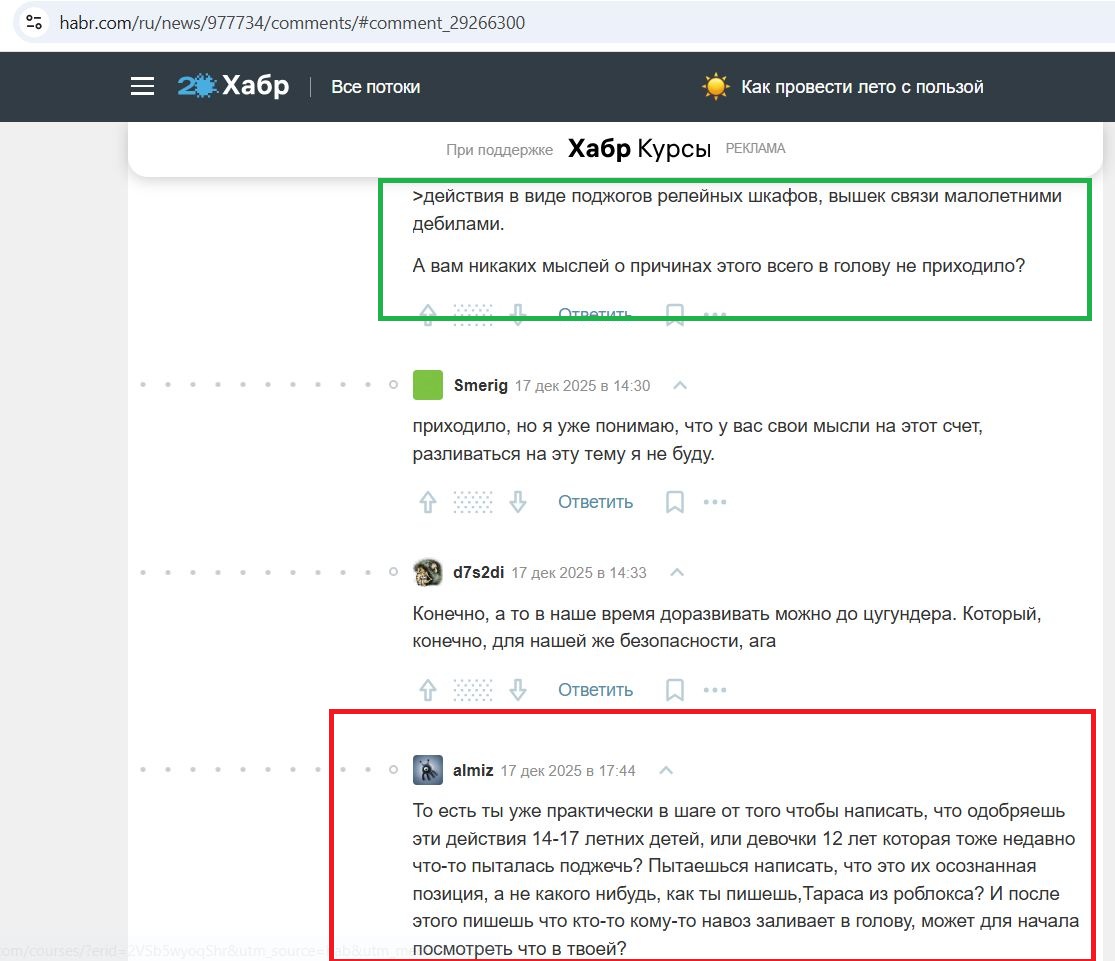Screen dimensions: 1115x961
Task: Click the site settings icon in the address bar
Action: tap(34, 23)
